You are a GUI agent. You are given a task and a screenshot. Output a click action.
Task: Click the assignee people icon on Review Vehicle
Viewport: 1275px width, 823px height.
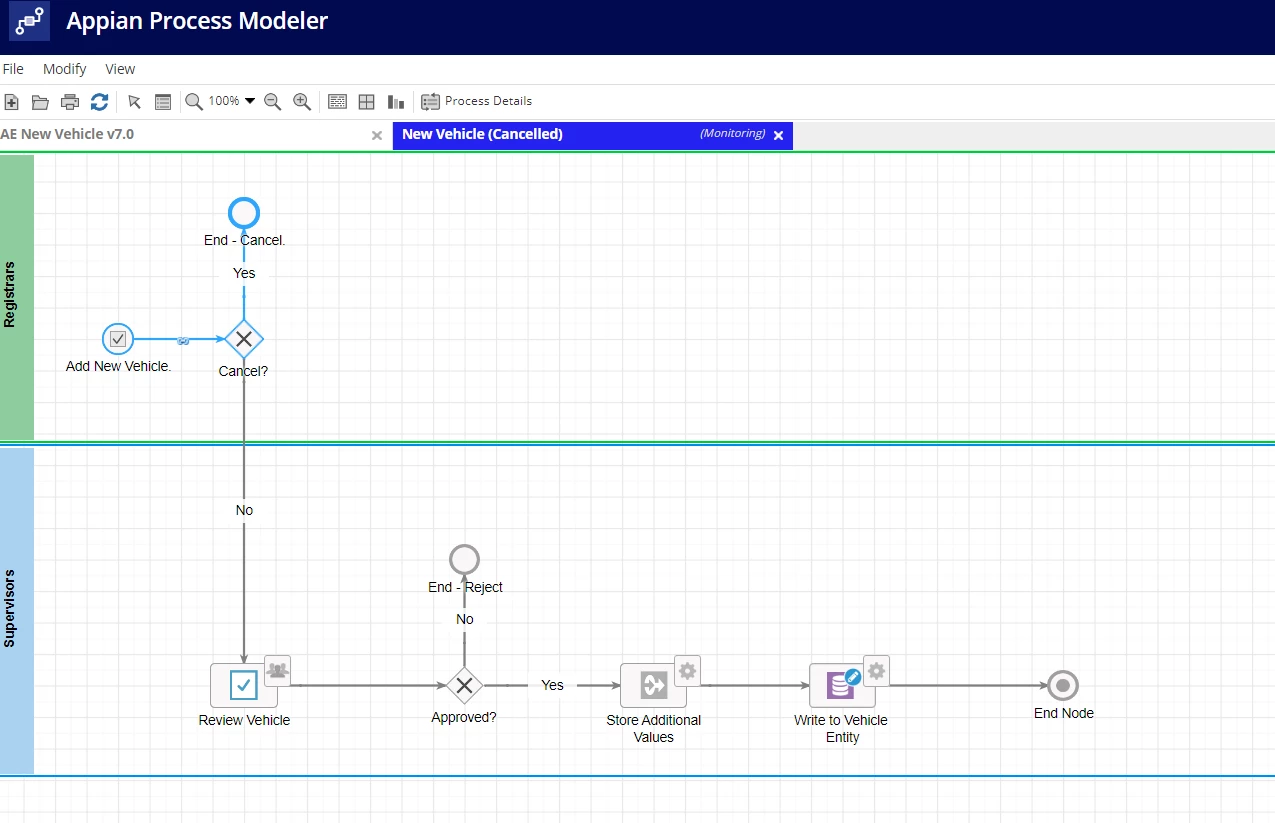[277, 670]
